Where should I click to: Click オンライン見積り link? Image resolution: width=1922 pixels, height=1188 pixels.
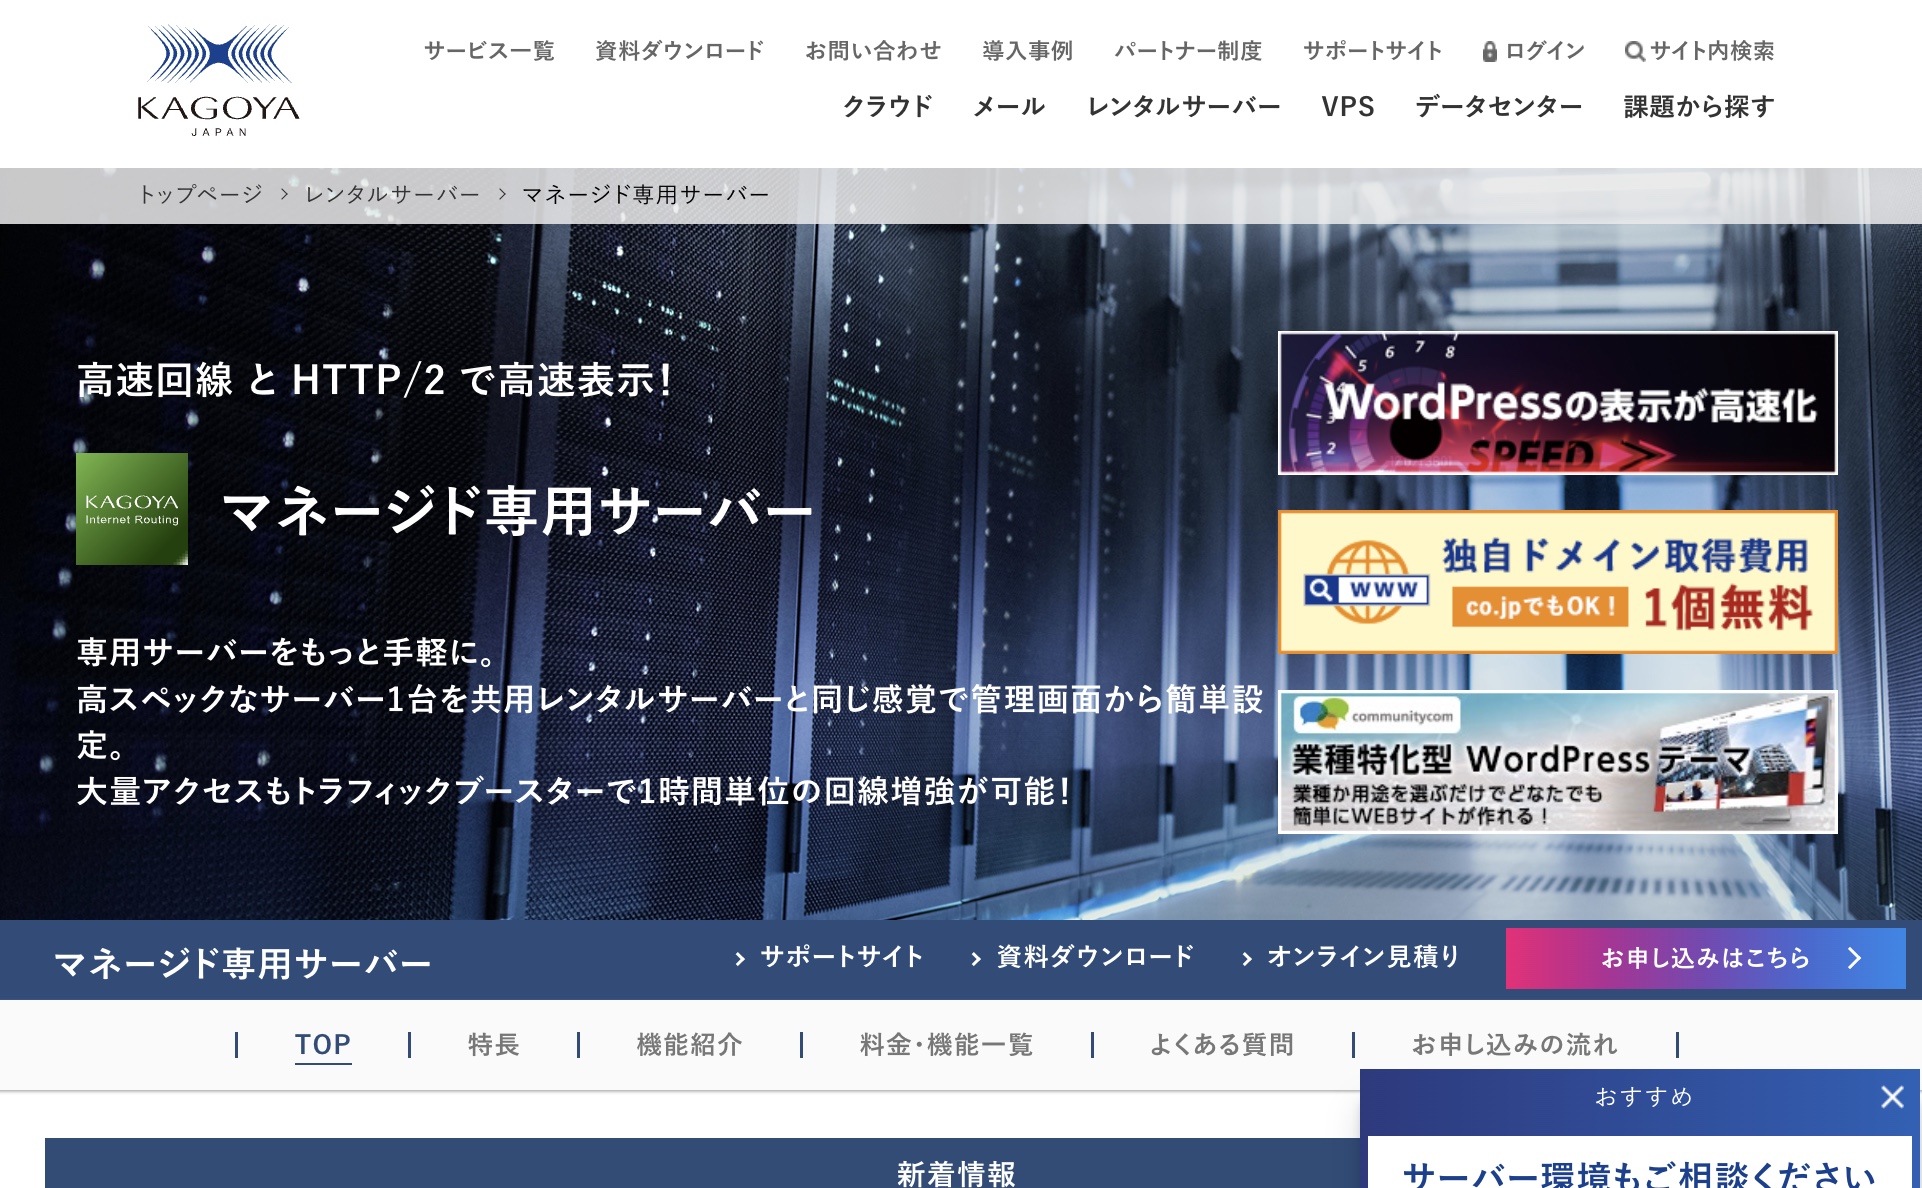pyautogui.click(x=1362, y=957)
